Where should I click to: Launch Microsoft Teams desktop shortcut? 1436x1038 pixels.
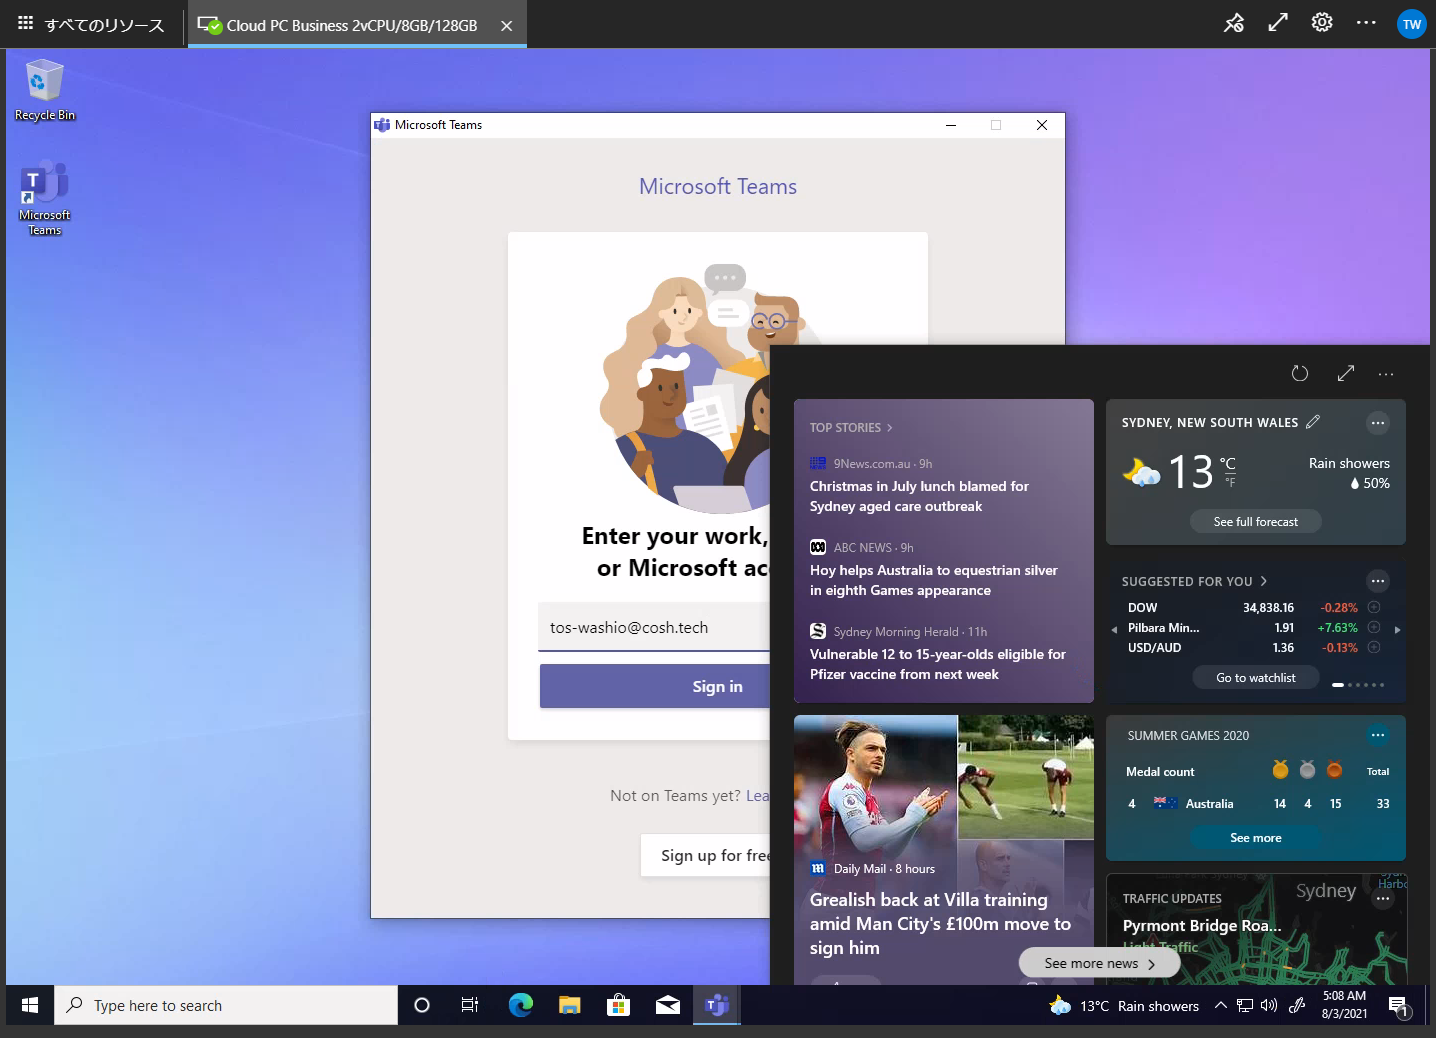click(x=44, y=198)
